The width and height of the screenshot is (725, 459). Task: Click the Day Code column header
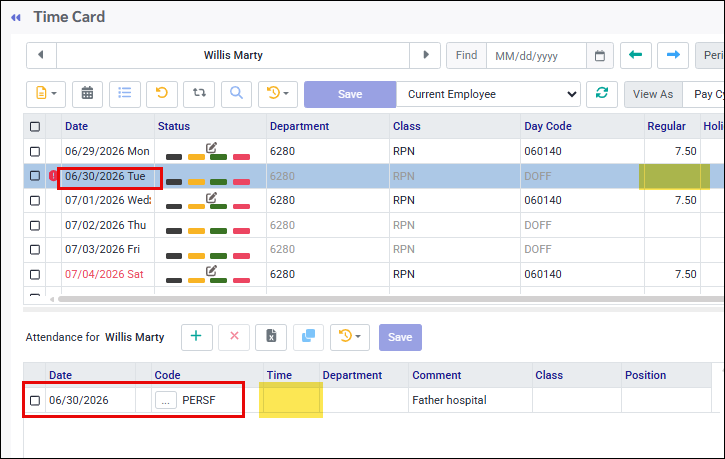[547, 126]
